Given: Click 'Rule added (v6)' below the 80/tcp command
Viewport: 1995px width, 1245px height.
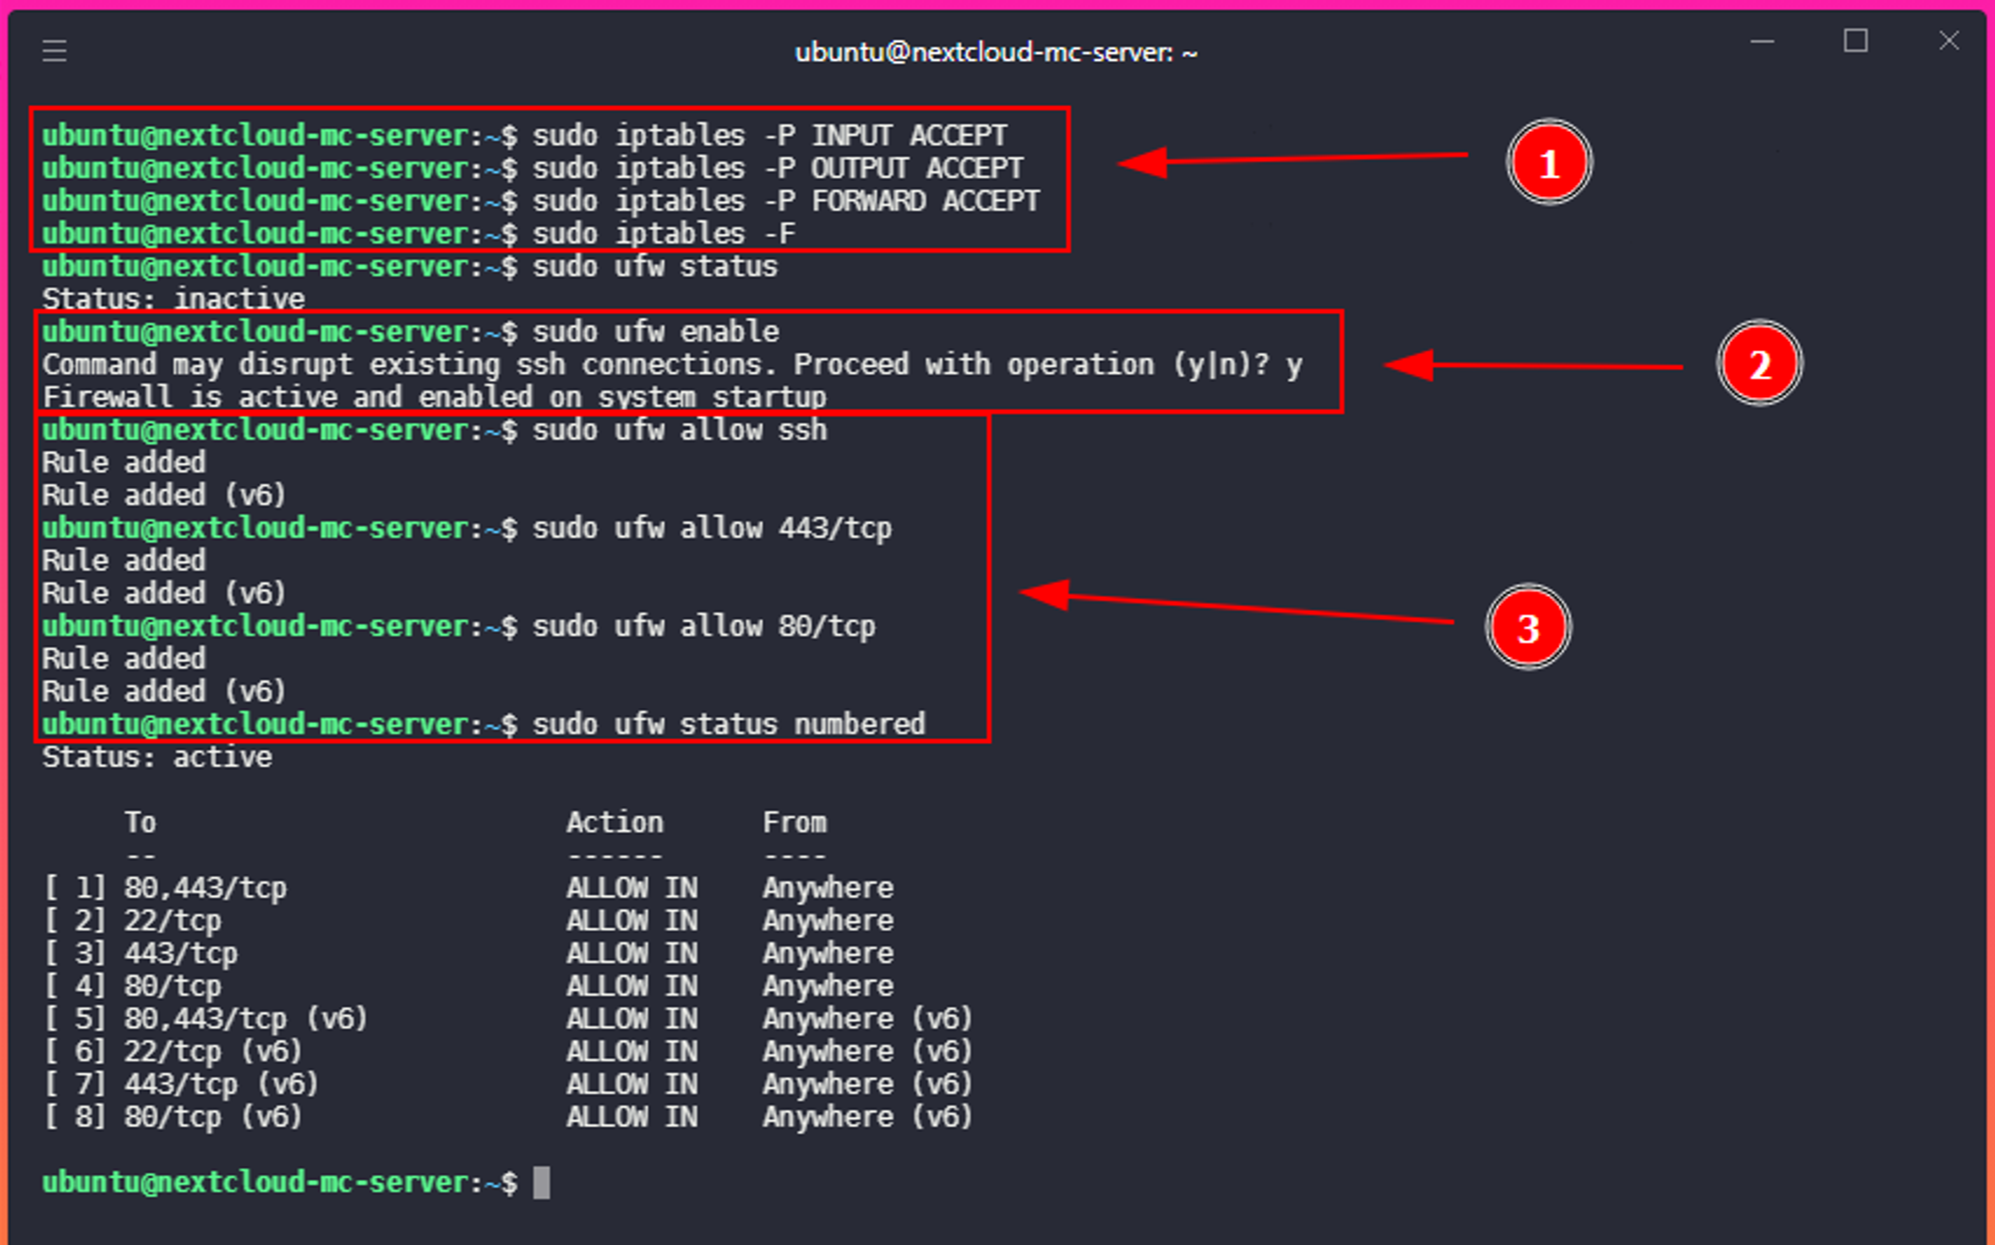Looking at the screenshot, I should point(165,691).
